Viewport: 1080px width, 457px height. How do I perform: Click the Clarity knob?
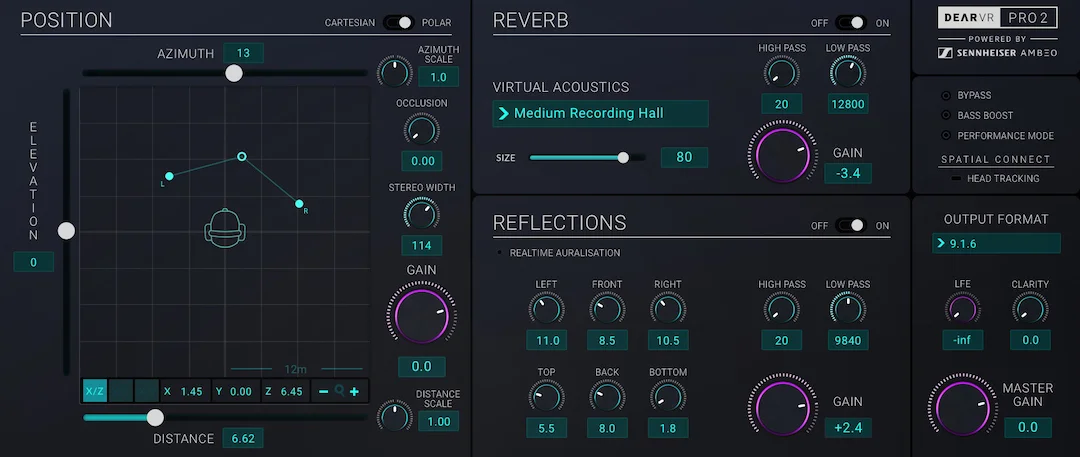pyautogui.click(x=1030, y=308)
